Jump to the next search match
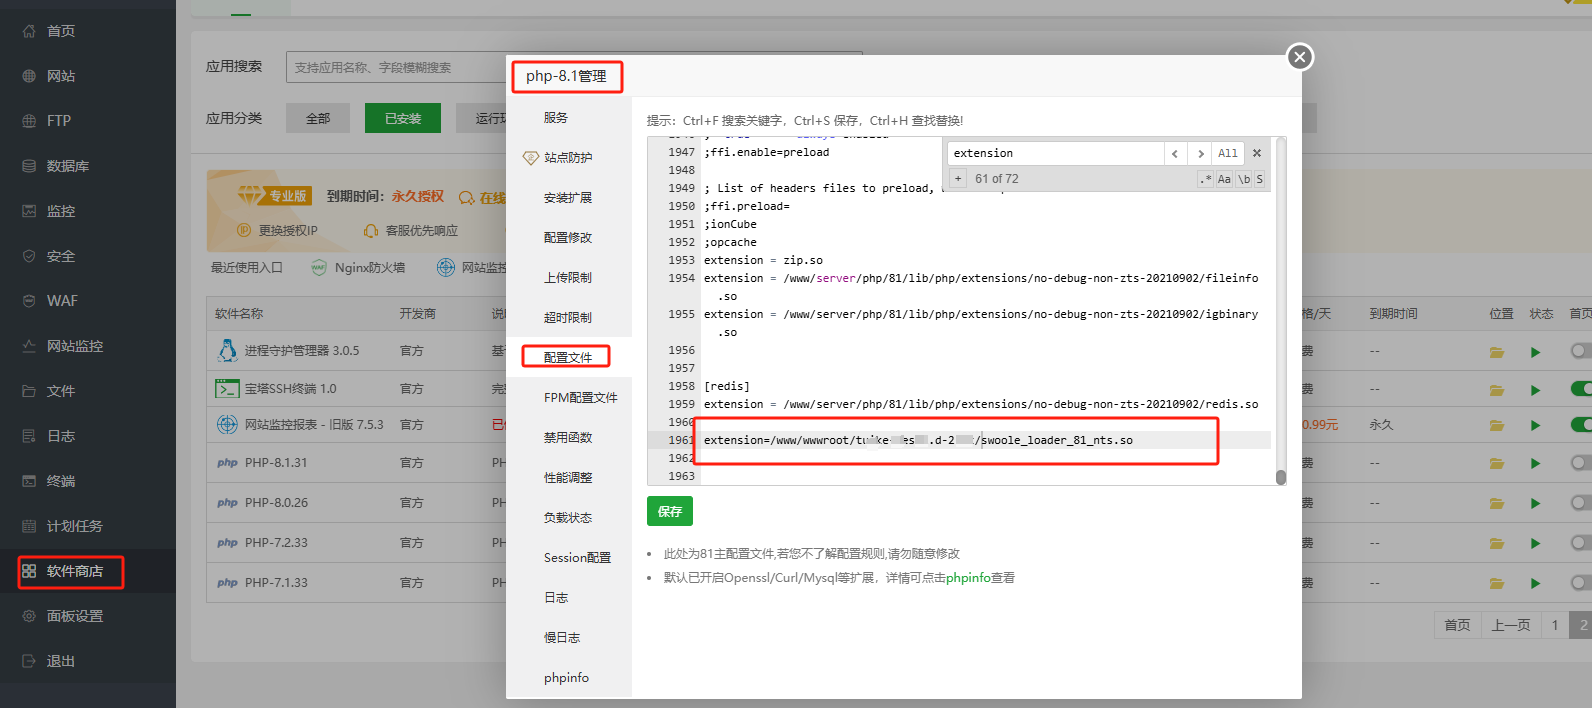 pos(1200,153)
